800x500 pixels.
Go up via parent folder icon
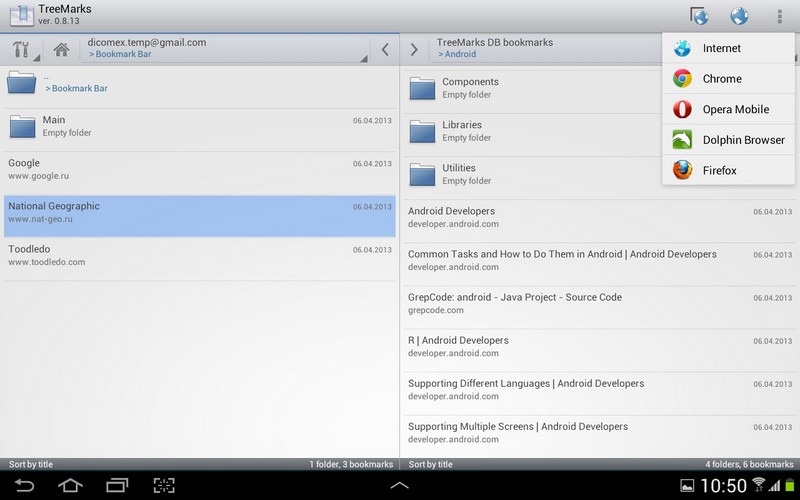pos(21,82)
